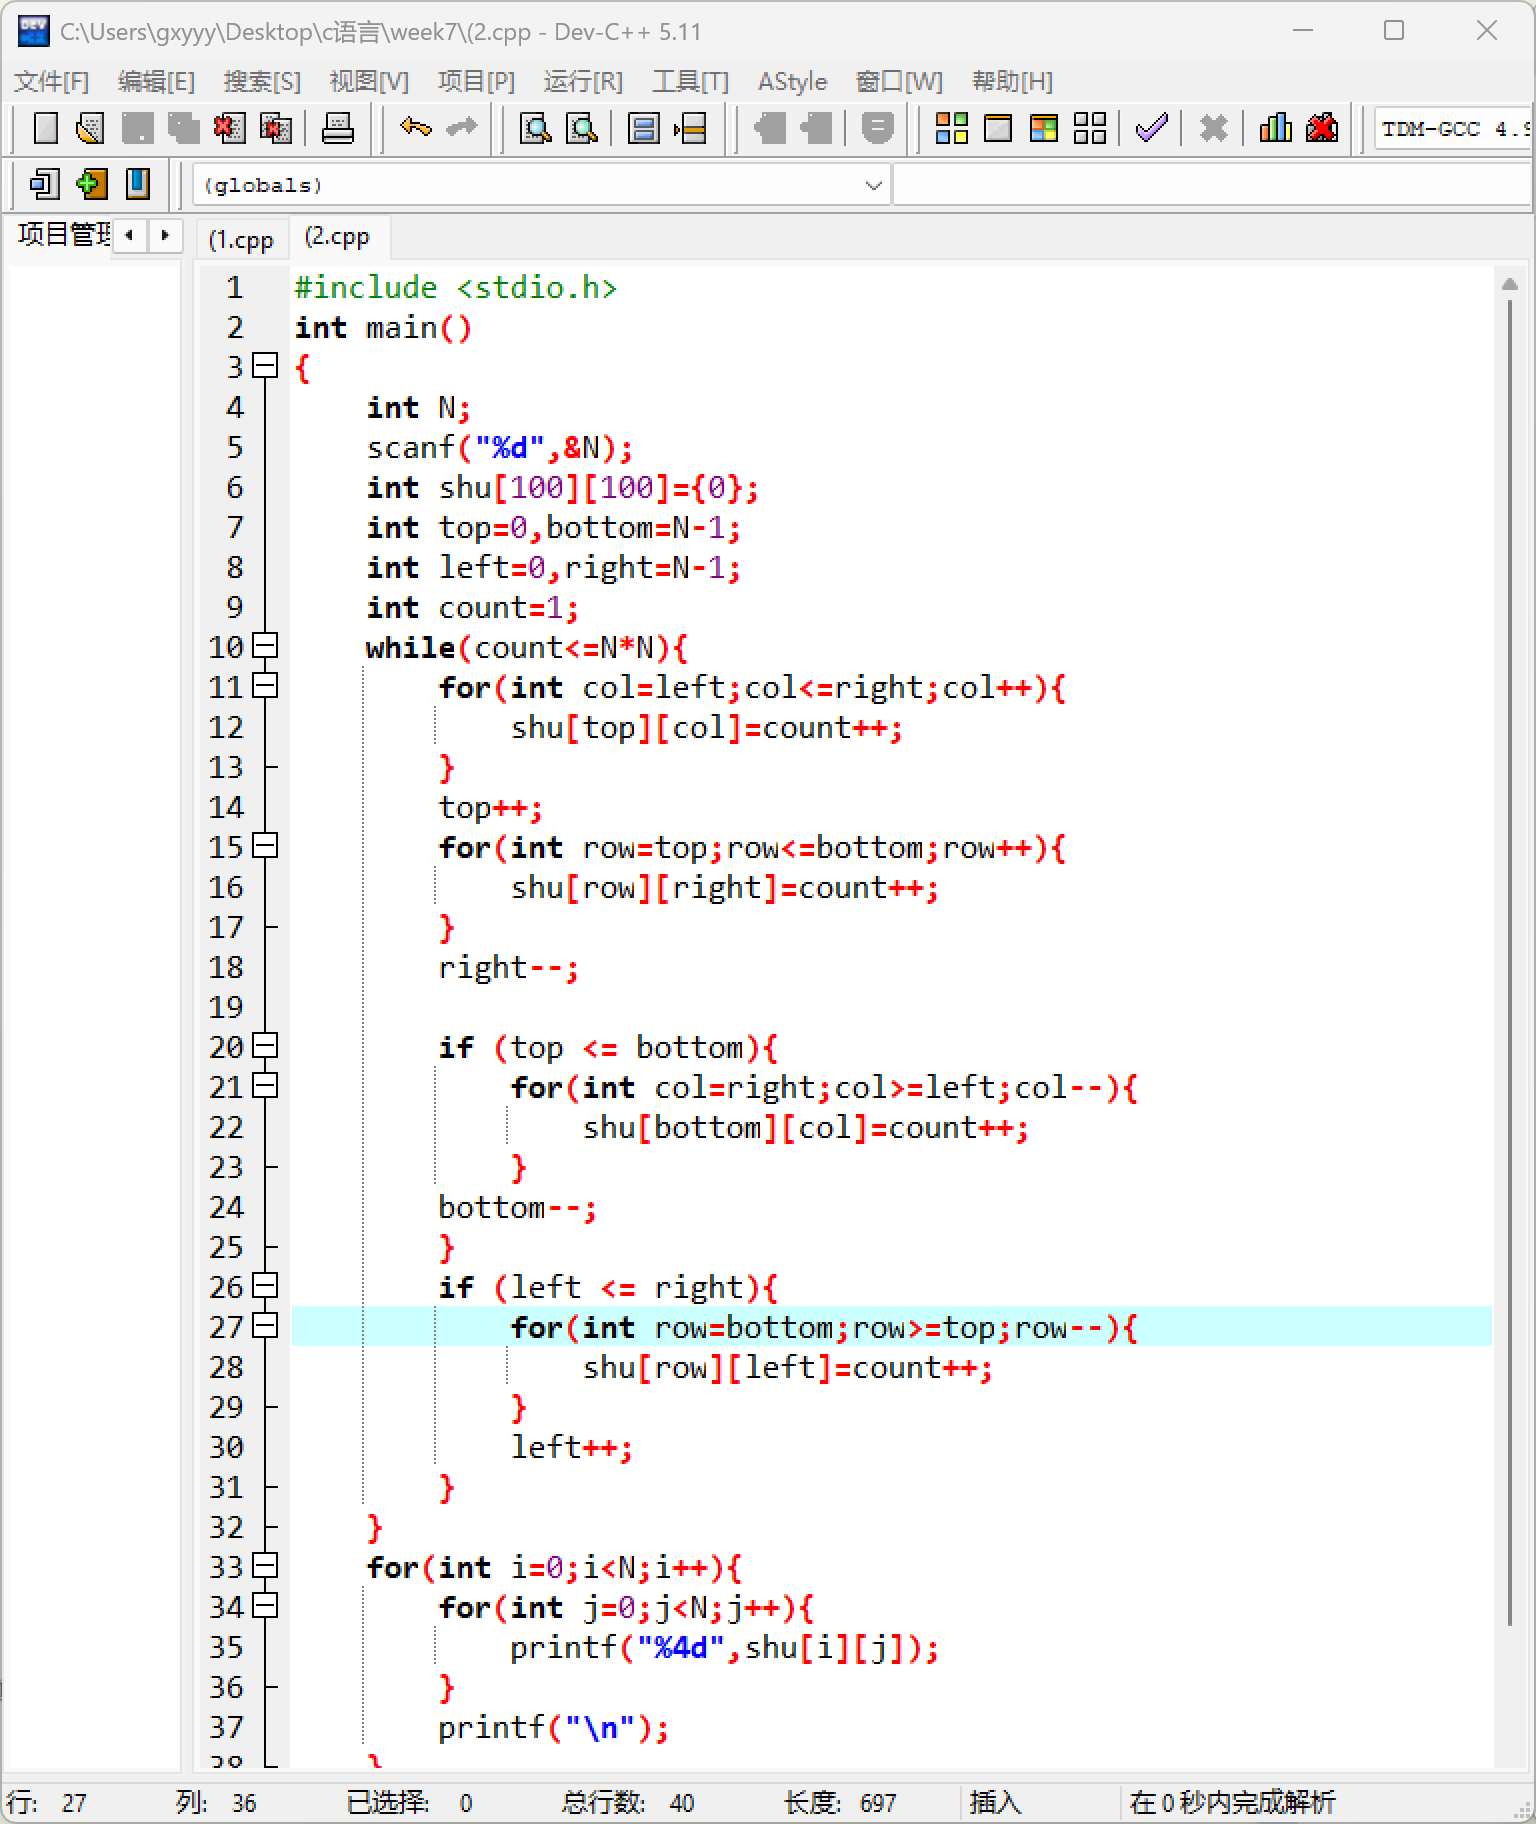Screen dimensions: 1536x1824
Task: Open Find with the first magnifier icon
Action: coord(536,128)
